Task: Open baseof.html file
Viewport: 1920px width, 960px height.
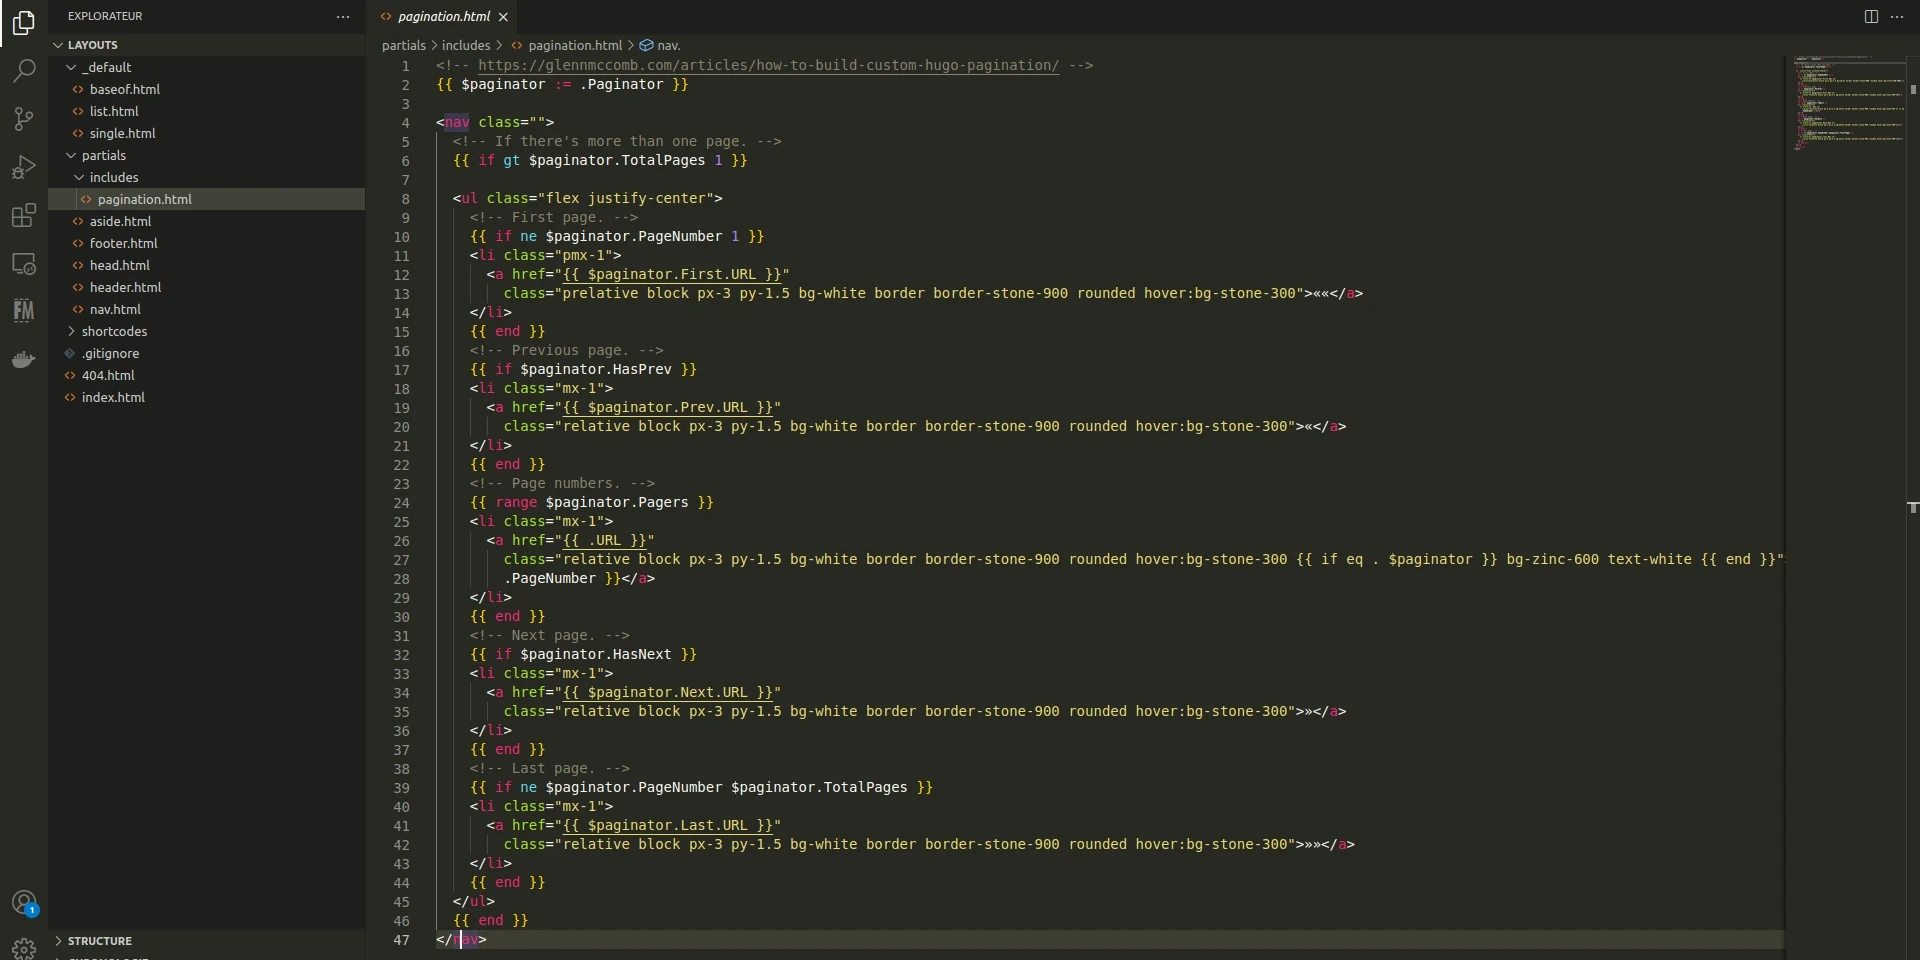Action: click(207, 89)
